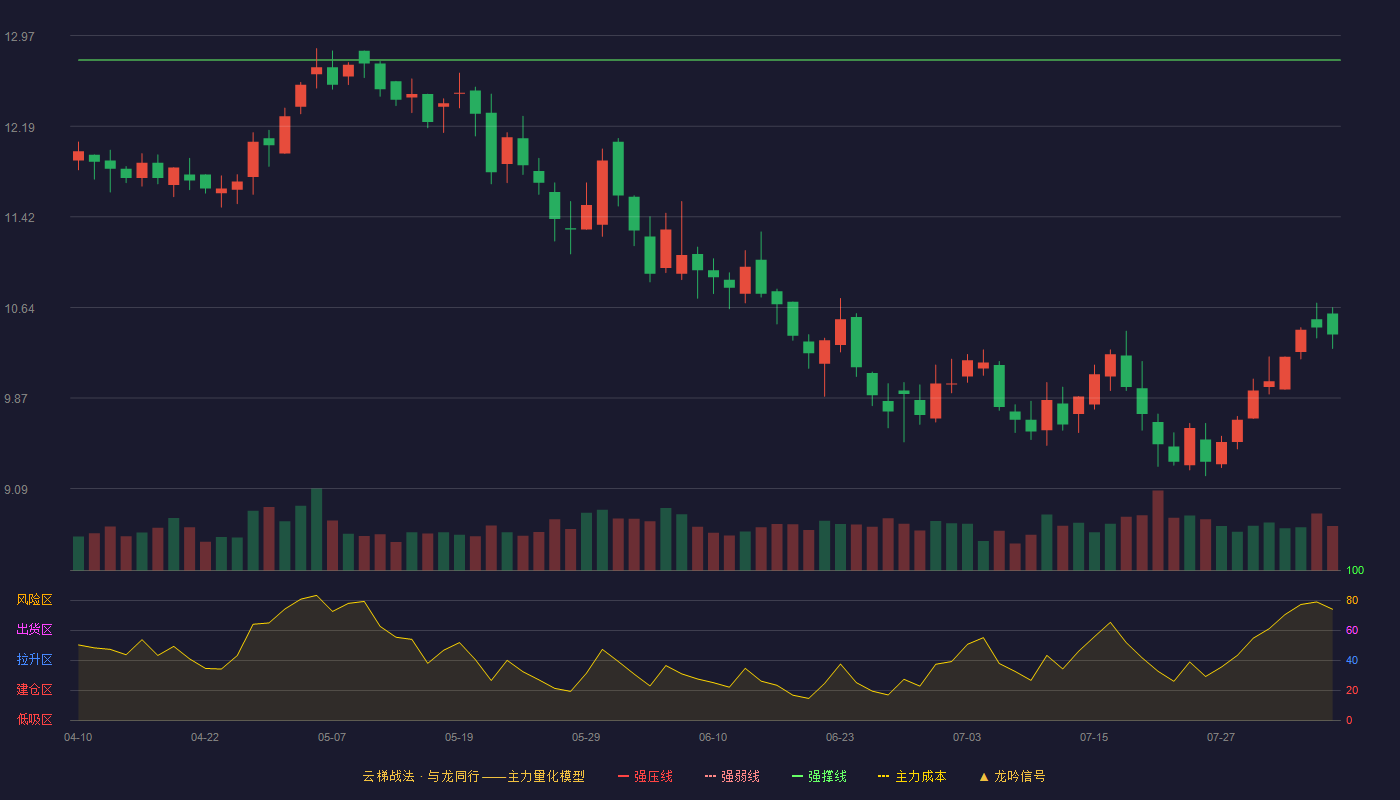Click the 60 indicator scale label
Viewport: 1400px width, 800px height.
point(1352,630)
